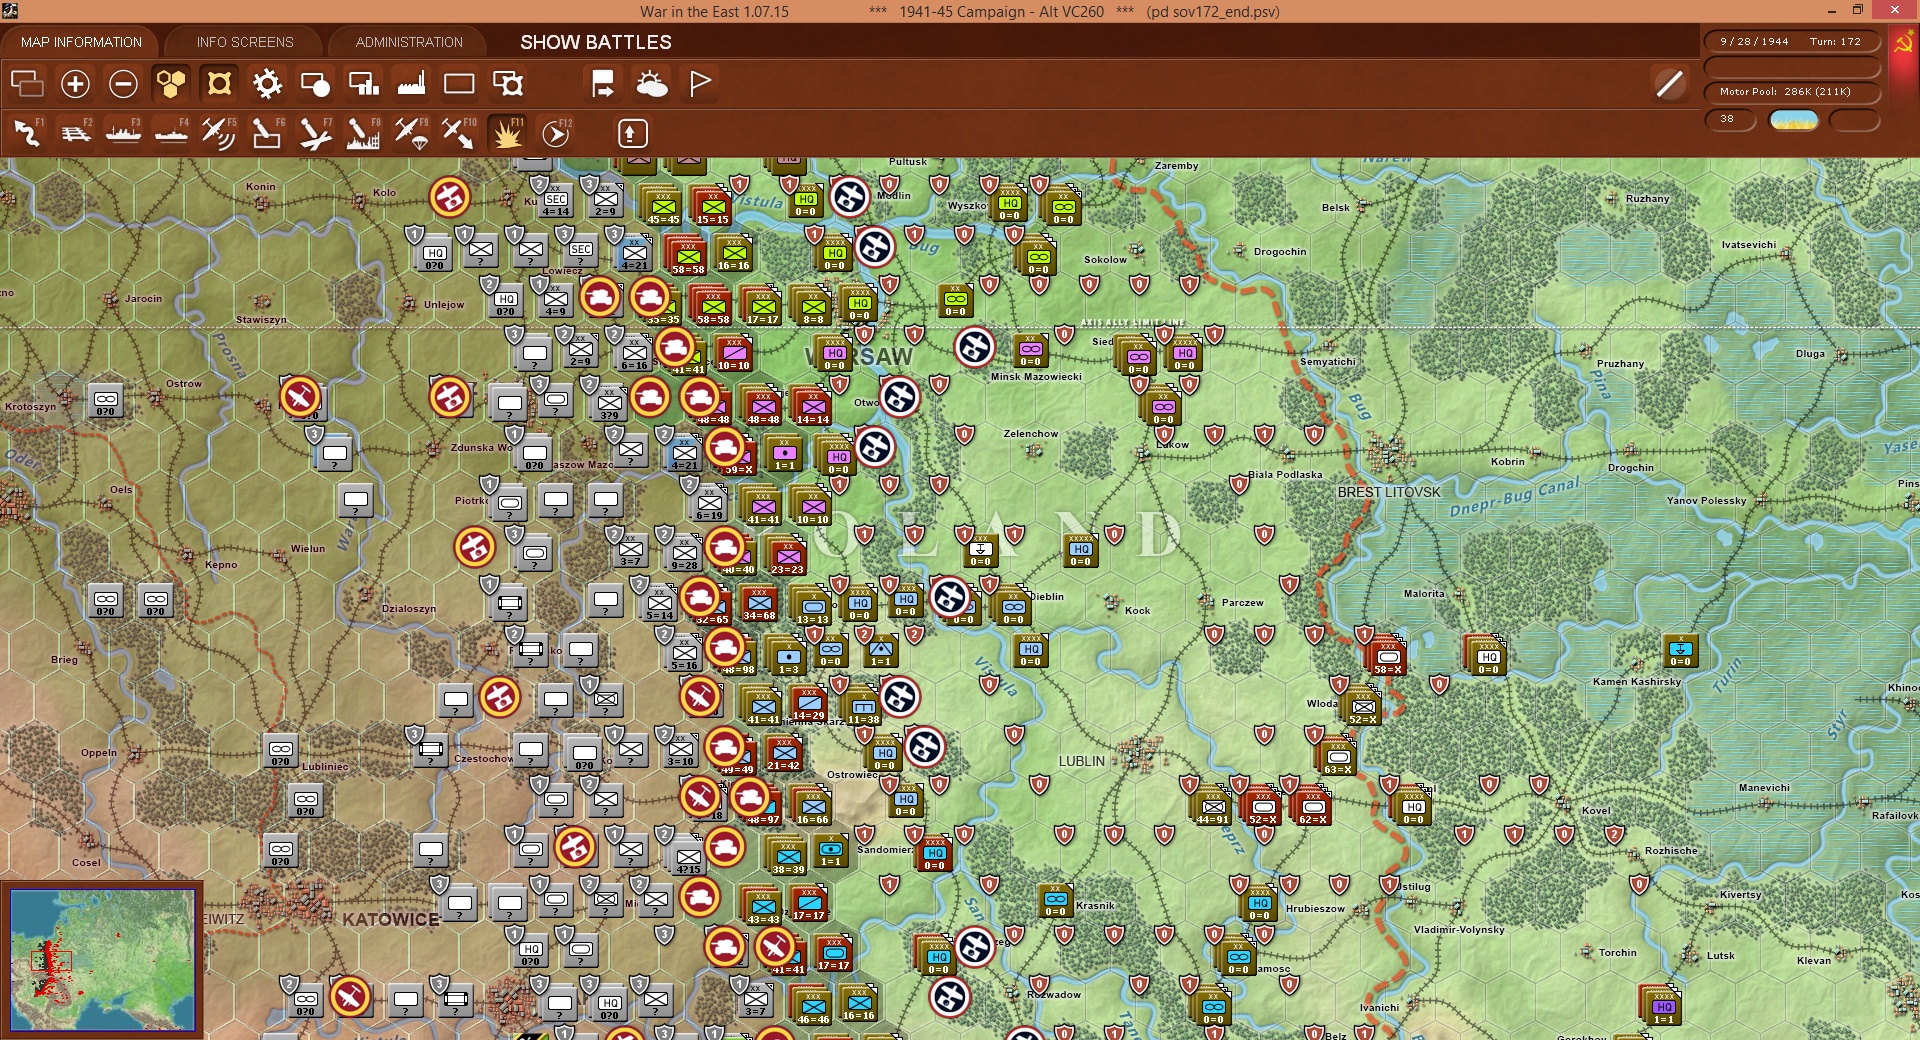Screen dimensions: 1920x1040
Task: Click the date and Turn 172 field
Action: [1791, 42]
